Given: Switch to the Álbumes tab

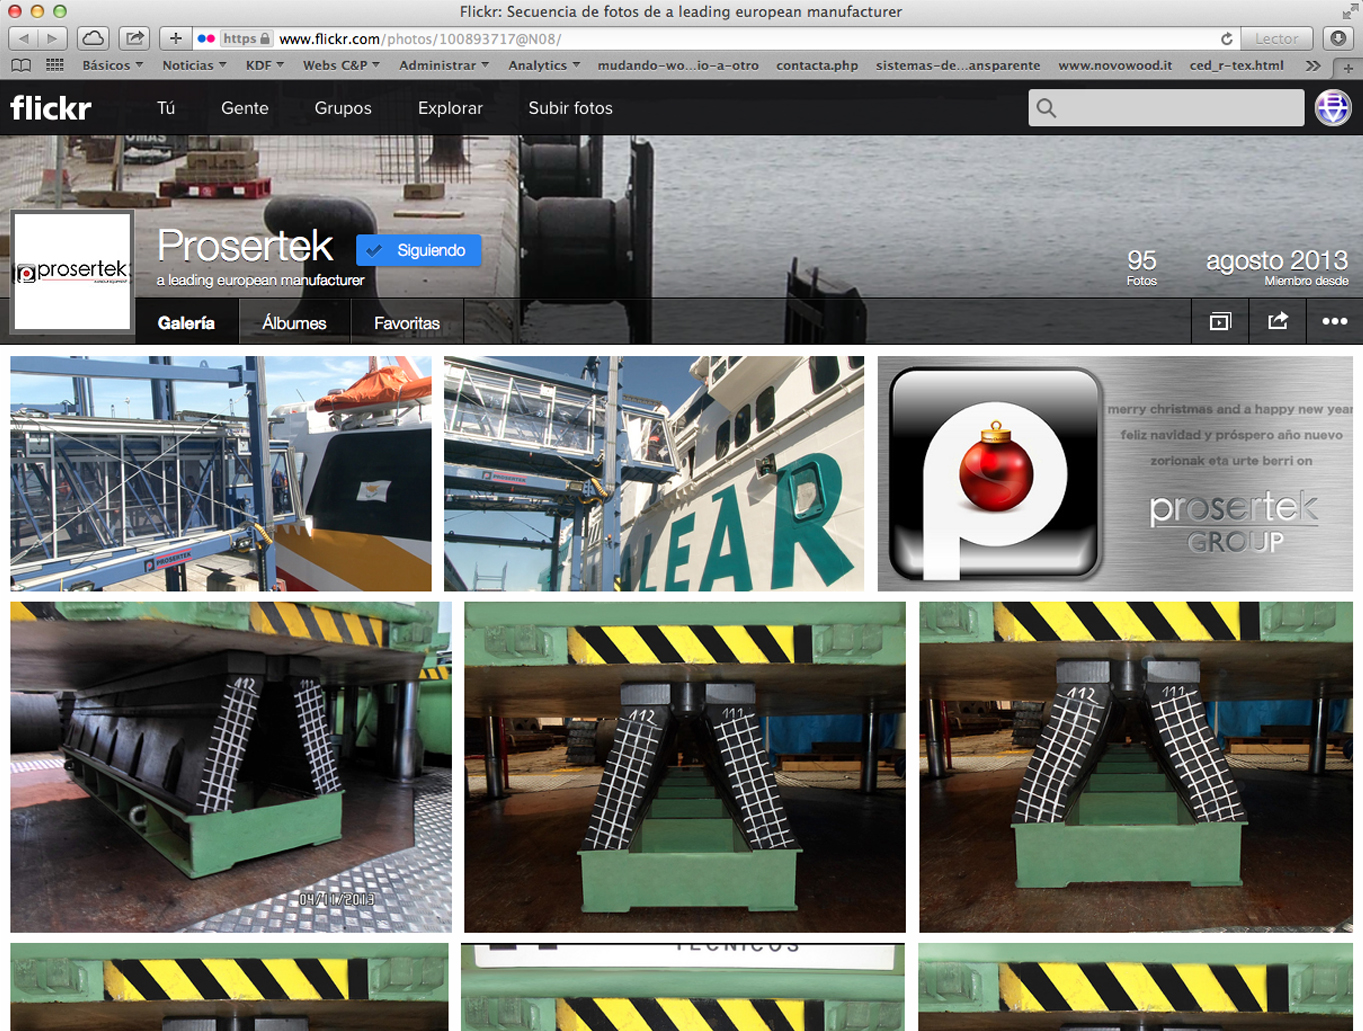Looking at the screenshot, I should 294,322.
